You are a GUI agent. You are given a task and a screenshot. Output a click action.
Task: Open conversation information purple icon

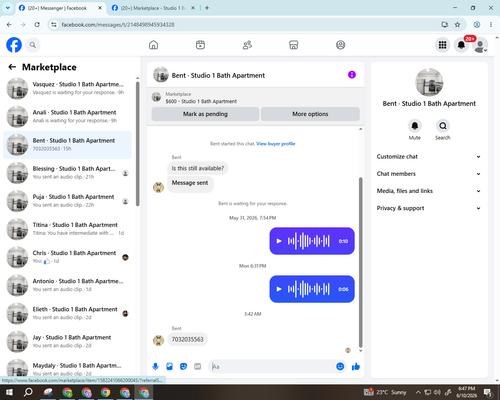(x=352, y=75)
